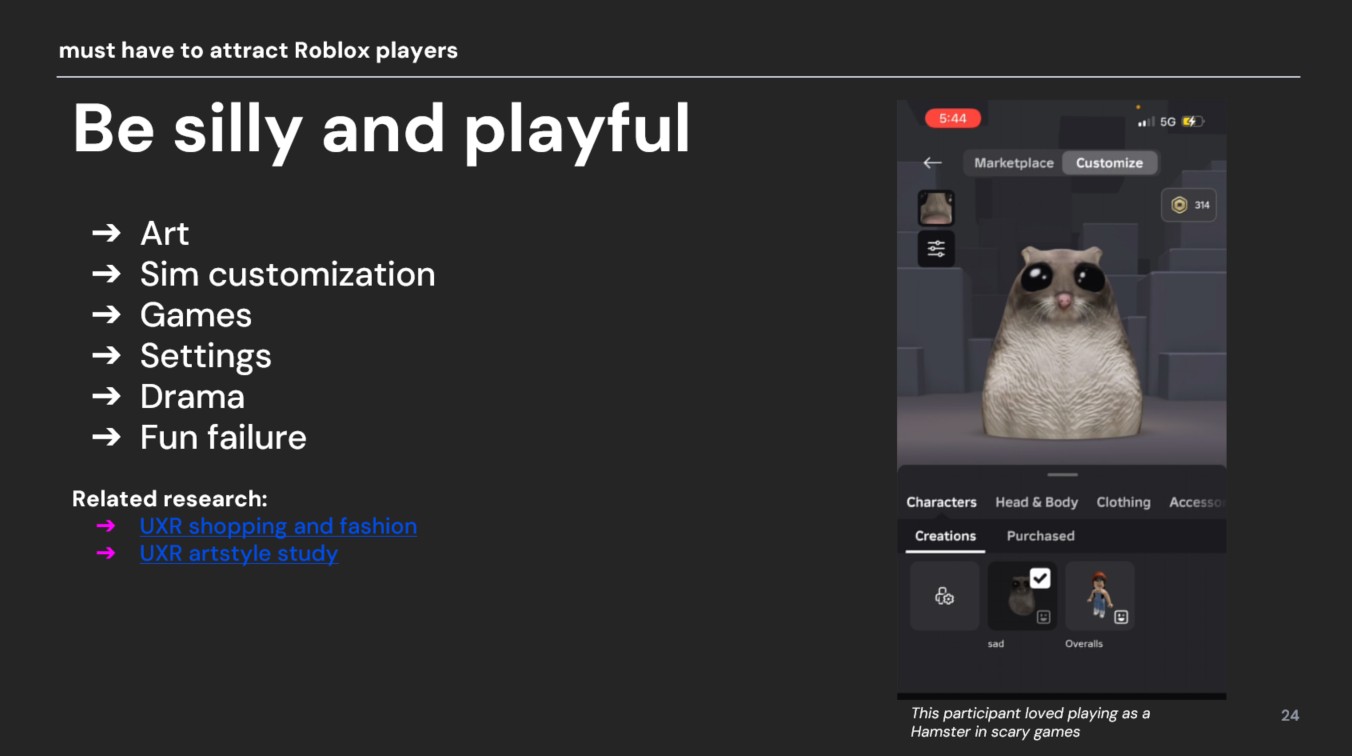
Task: Click the 'sad' label under the character tile
Action: [996, 644]
